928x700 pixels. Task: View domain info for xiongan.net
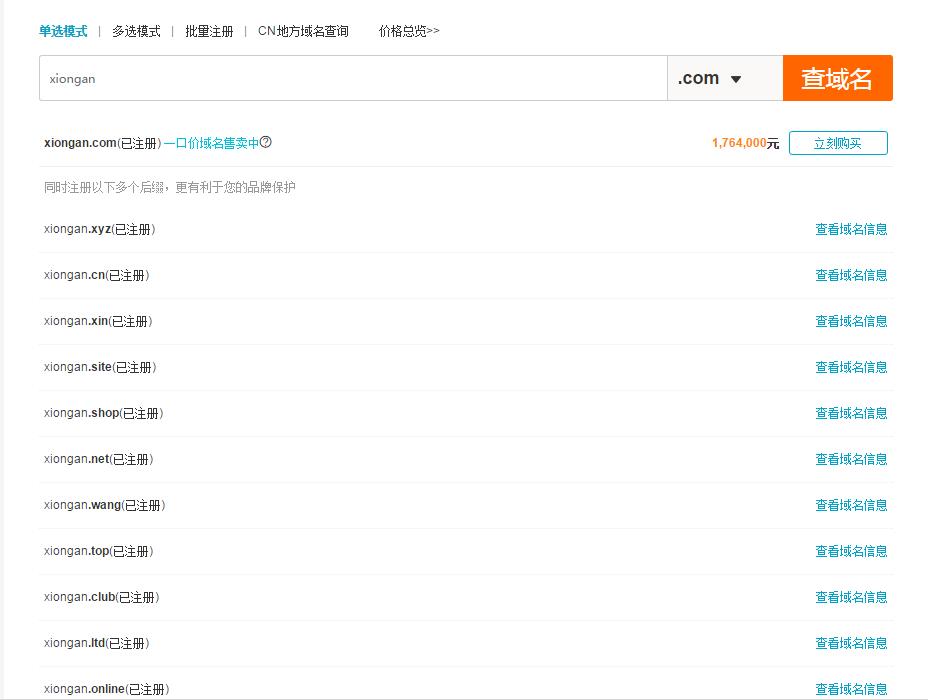tap(851, 459)
